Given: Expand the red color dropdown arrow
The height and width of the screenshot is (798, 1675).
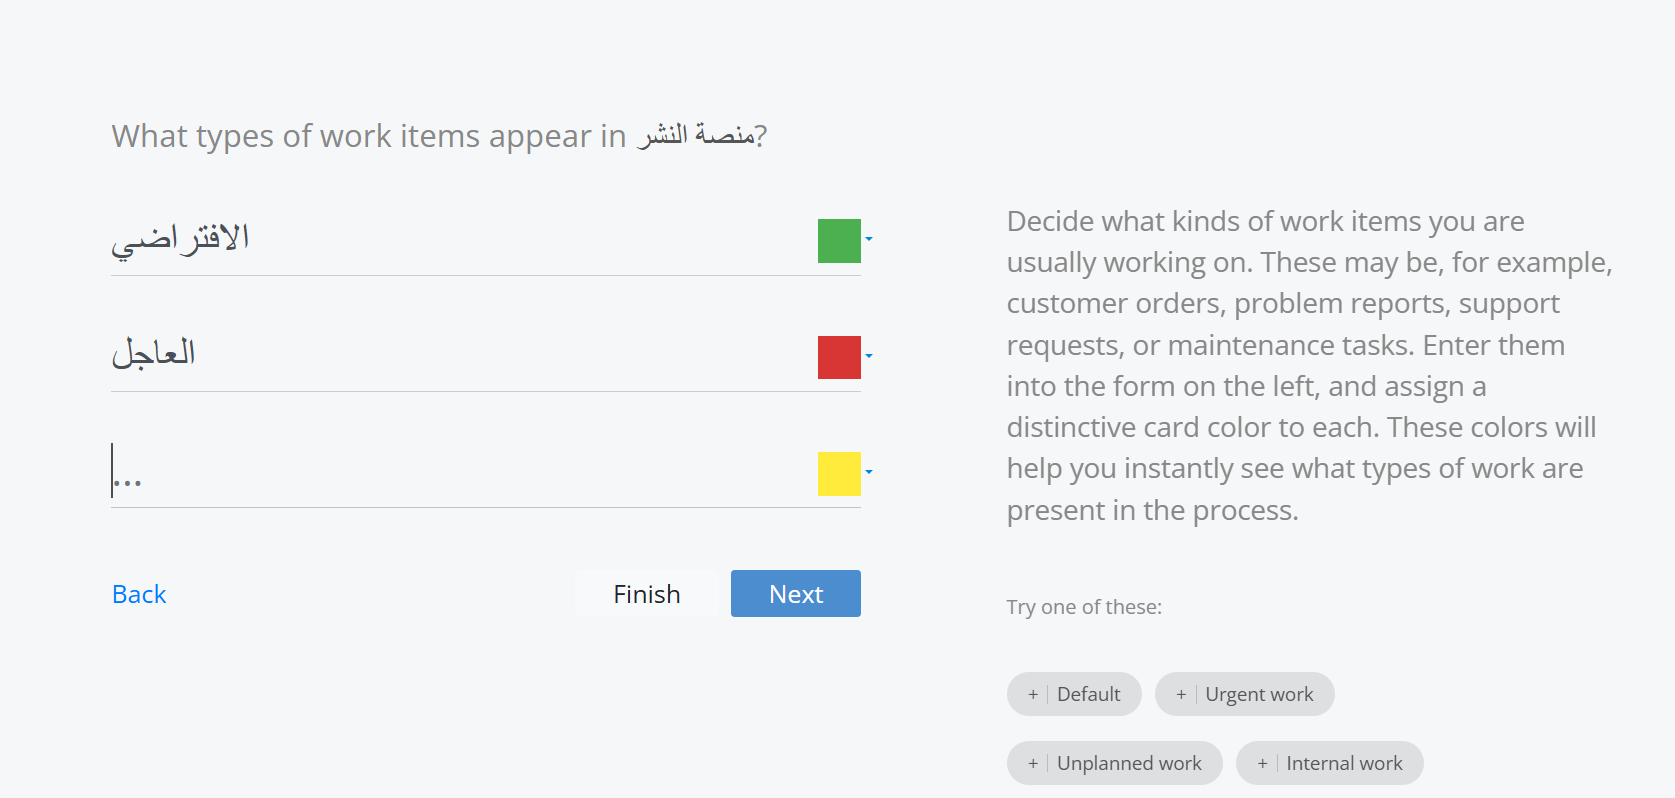Looking at the screenshot, I should pyautogui.click(x=869, y=356).
